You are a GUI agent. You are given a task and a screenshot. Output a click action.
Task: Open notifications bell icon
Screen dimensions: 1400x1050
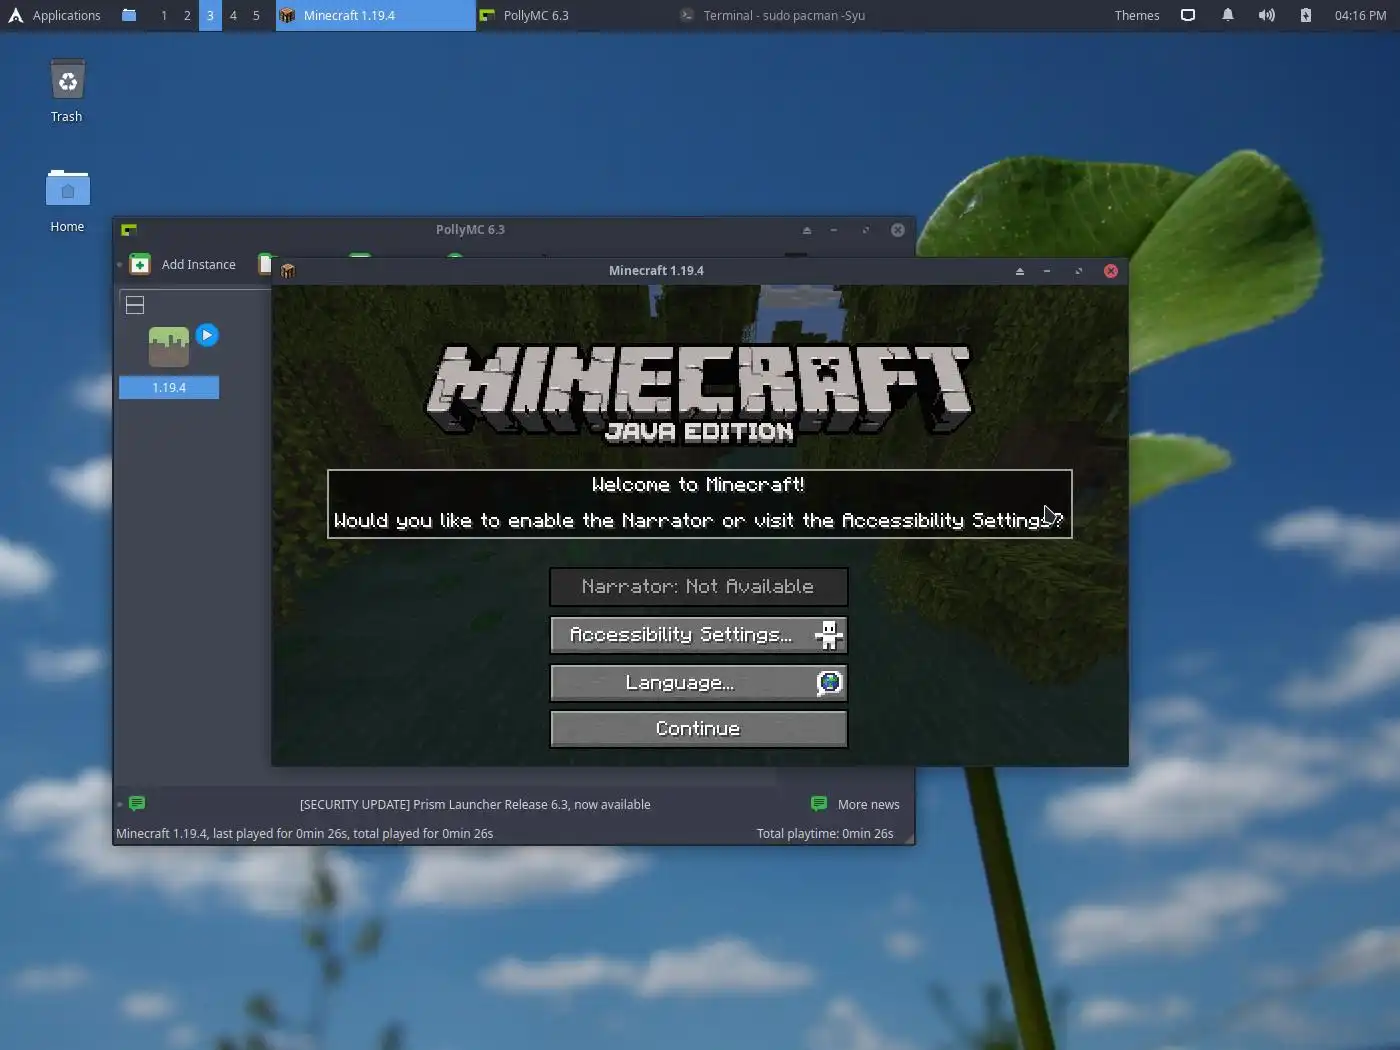click(1228, 15)
